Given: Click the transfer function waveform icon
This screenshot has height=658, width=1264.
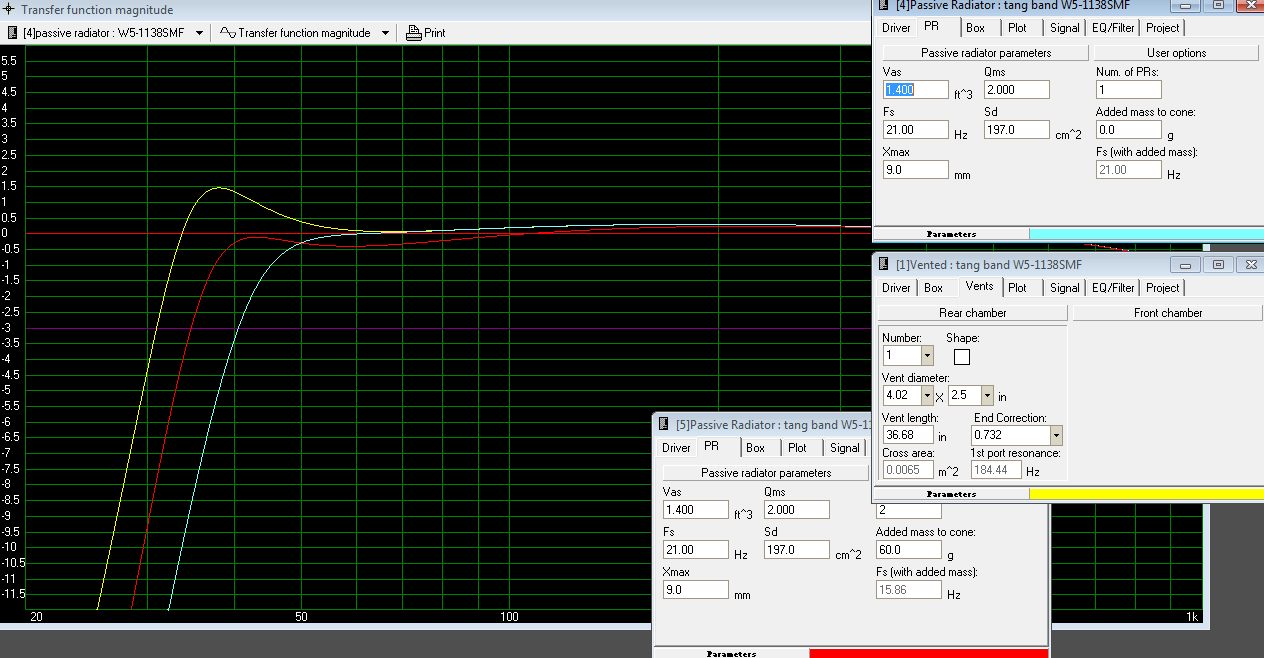Looking at the screenshot, I should tap(227, 33).
